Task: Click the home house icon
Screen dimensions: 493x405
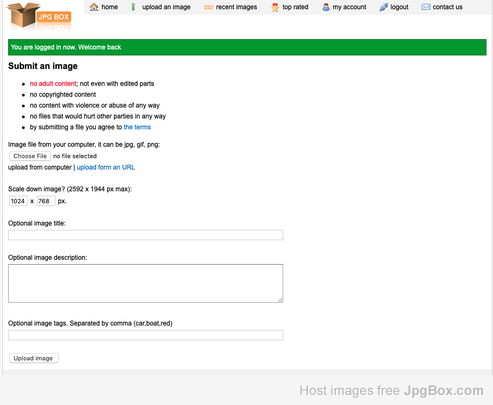Action: click(94, 7)
